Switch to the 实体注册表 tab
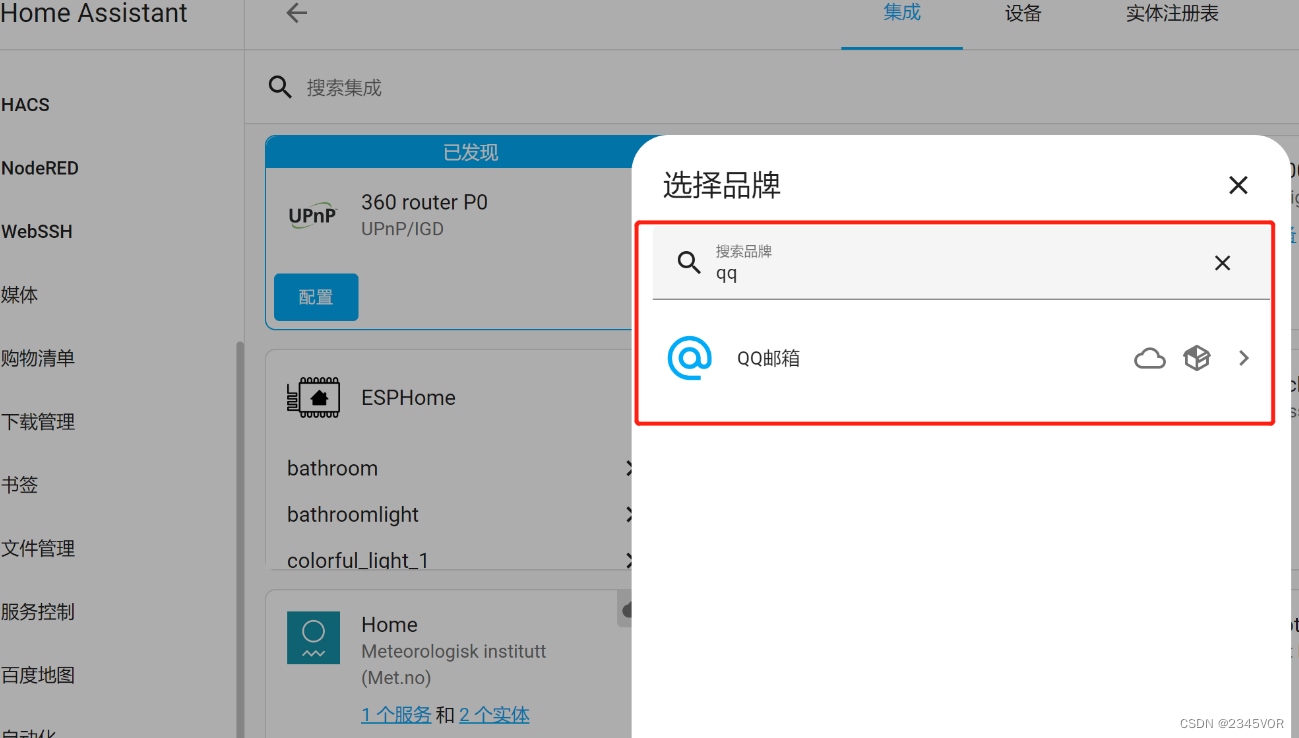The width and height of the screenshot is (1299, 738). [1171, 14]
